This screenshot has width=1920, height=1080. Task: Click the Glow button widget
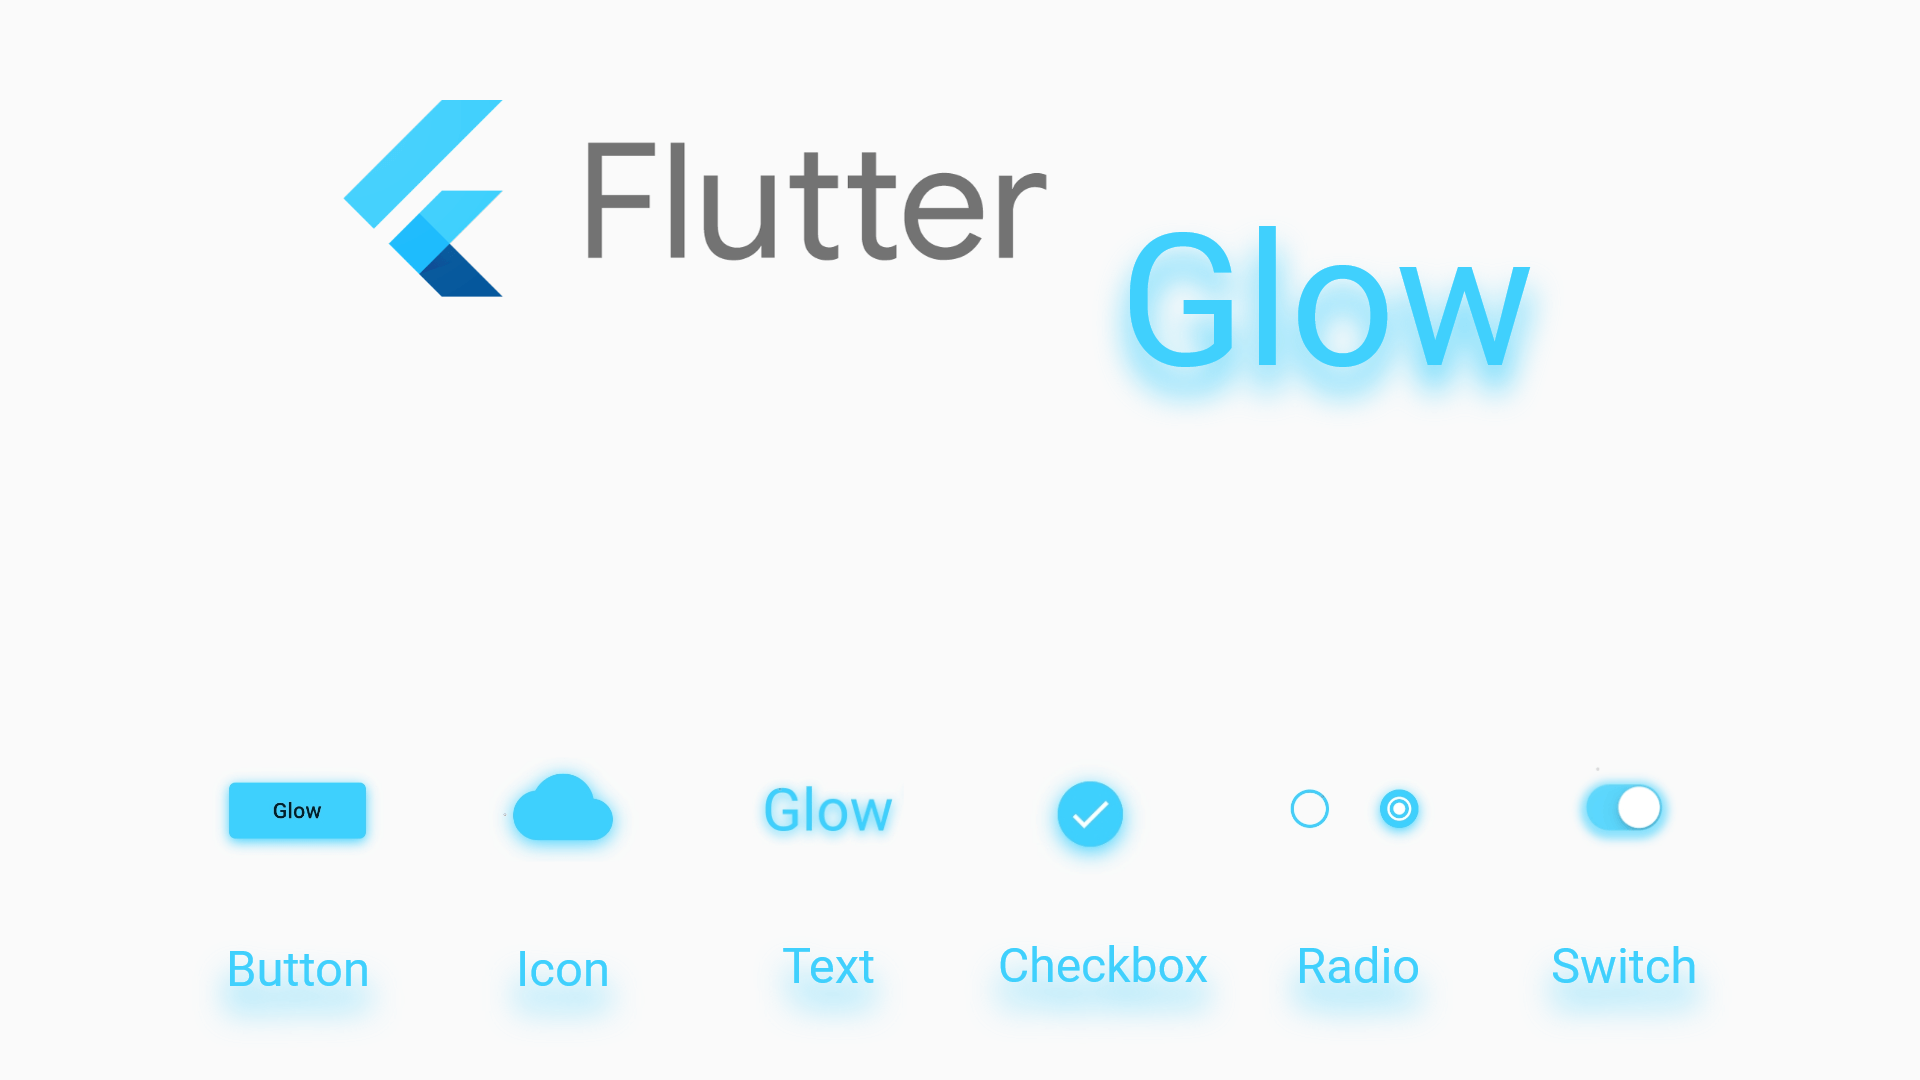[297, 810]
